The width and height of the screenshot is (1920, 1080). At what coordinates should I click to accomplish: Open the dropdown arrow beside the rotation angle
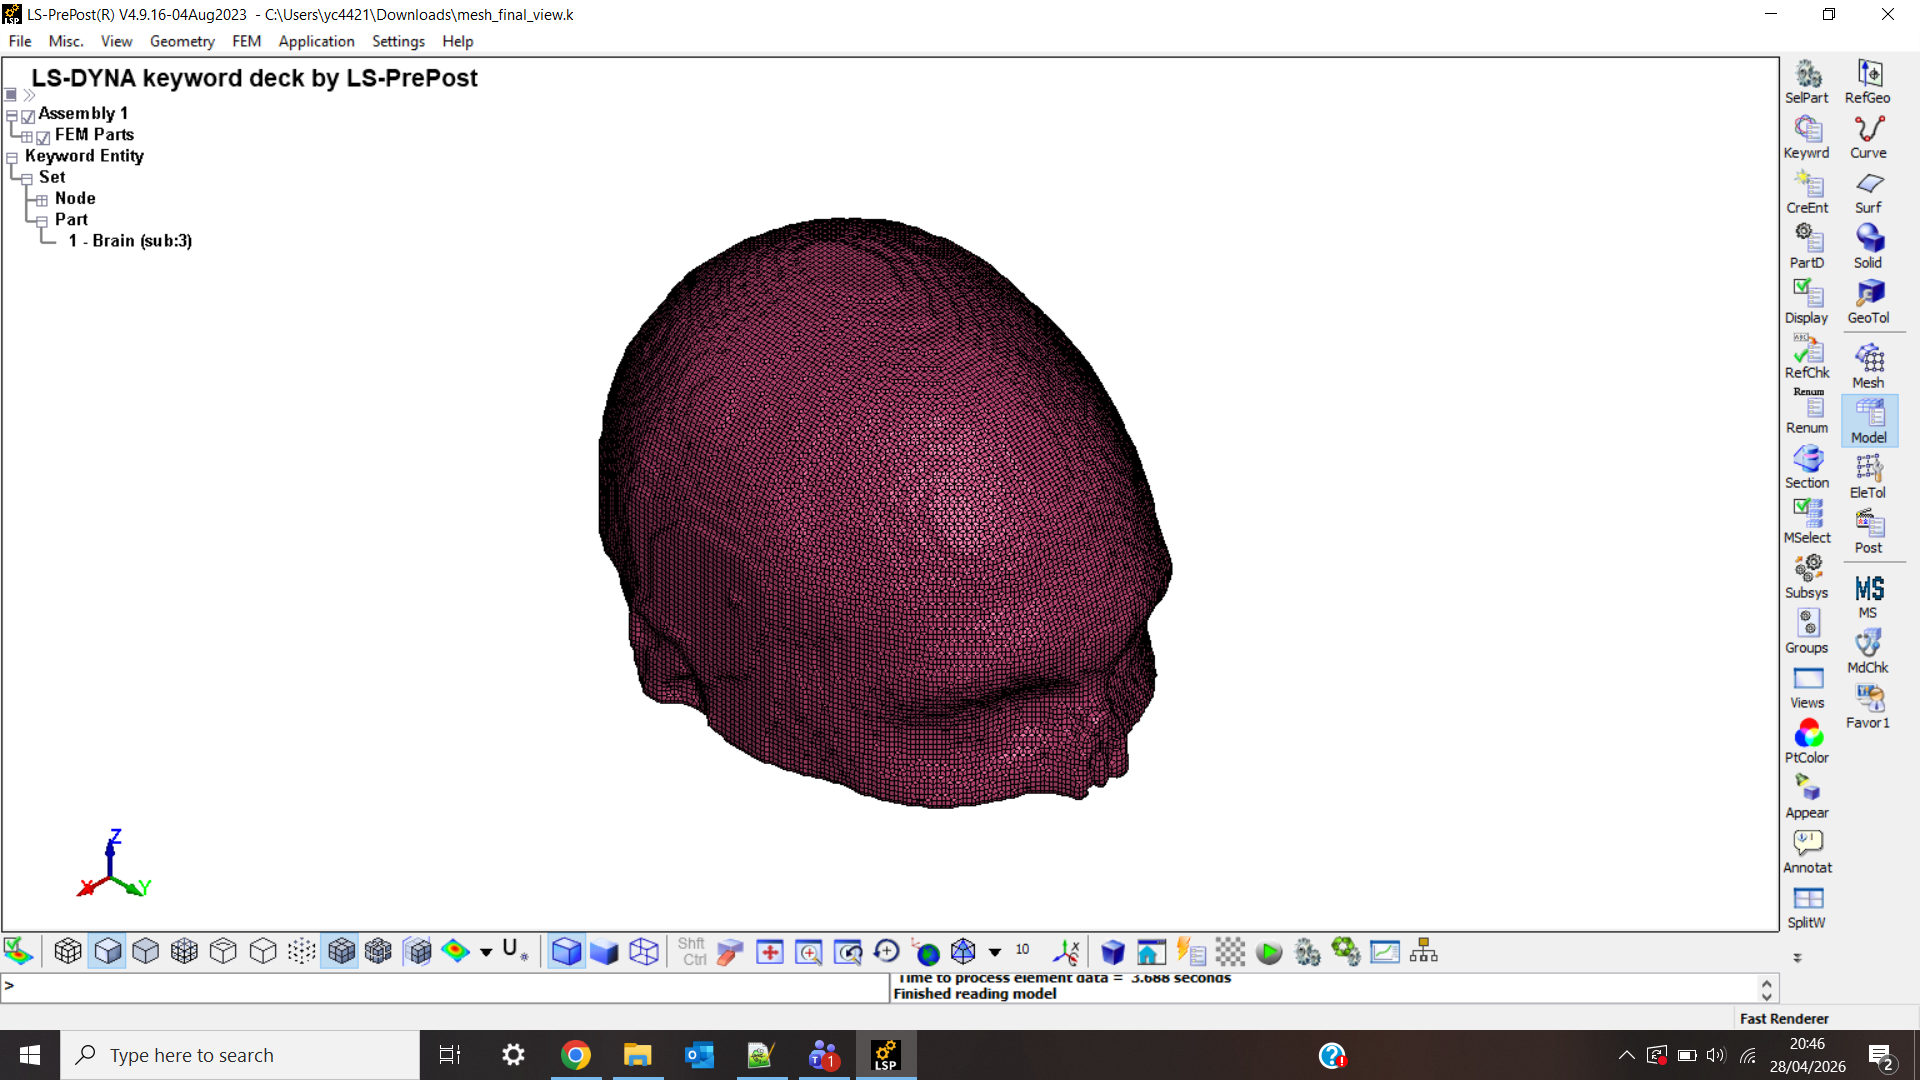[995, 952]
